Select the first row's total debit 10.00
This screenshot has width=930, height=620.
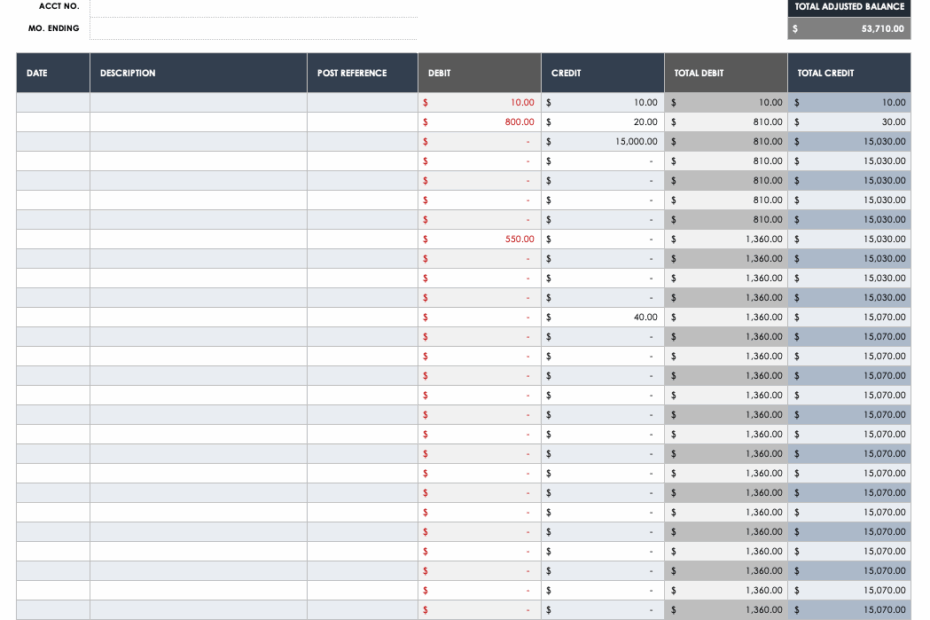click(726, 103)
